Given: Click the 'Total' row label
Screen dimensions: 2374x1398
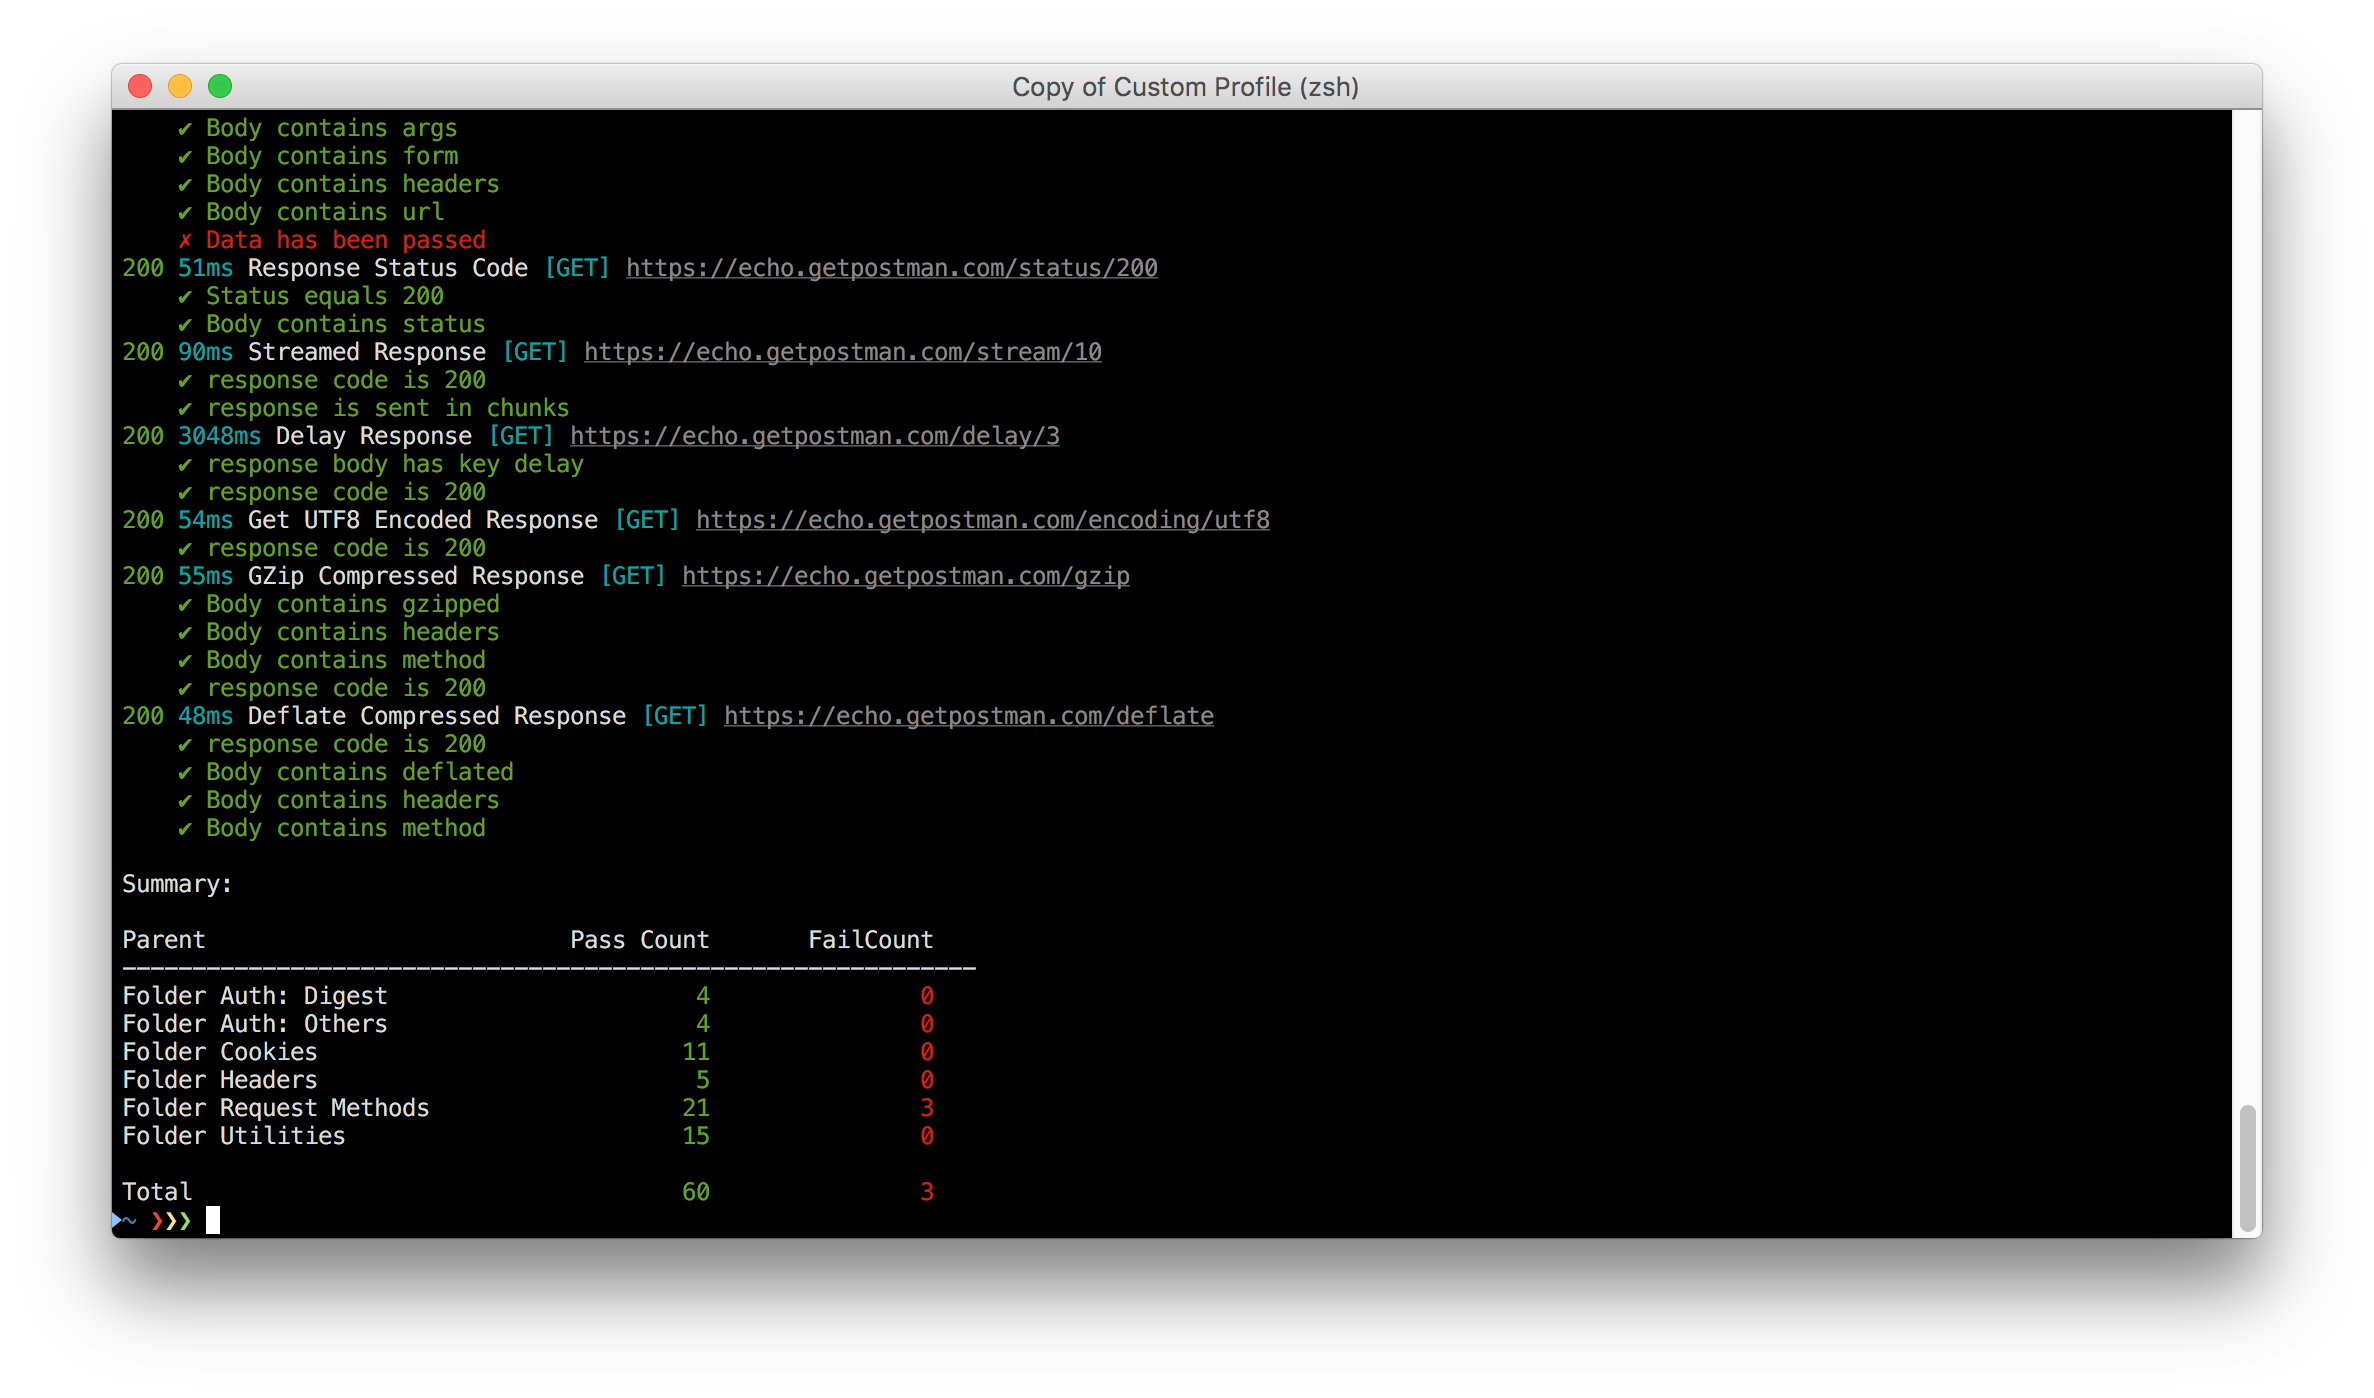Looking at the screenshot, I should (x=157, y=1192).
